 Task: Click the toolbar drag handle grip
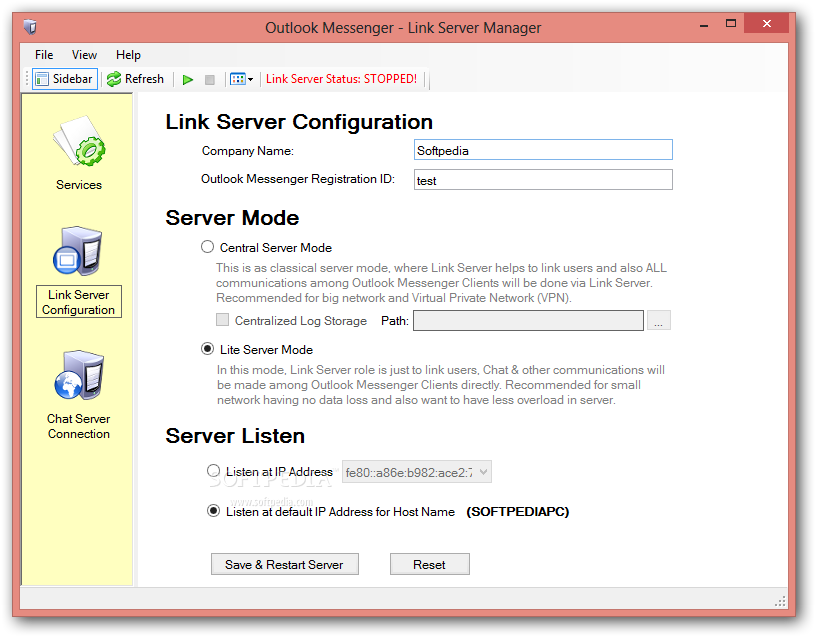coord(27,79)
